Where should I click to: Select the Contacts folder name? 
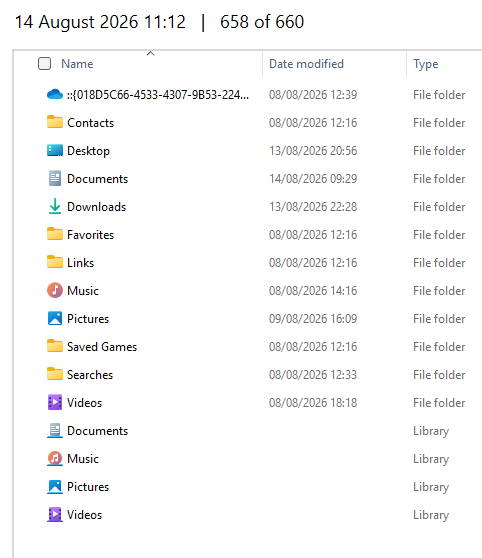pyautogui.click(x=90, y=123)
